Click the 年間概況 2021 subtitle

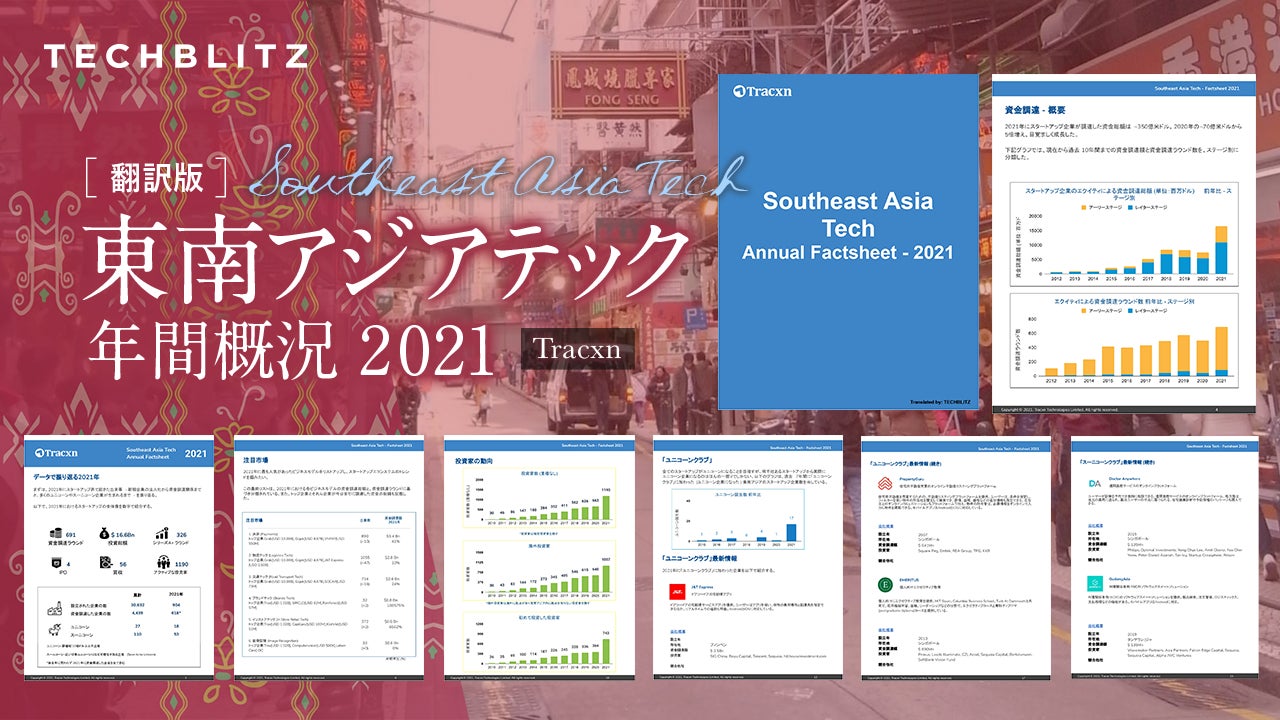tap(291, 350)
